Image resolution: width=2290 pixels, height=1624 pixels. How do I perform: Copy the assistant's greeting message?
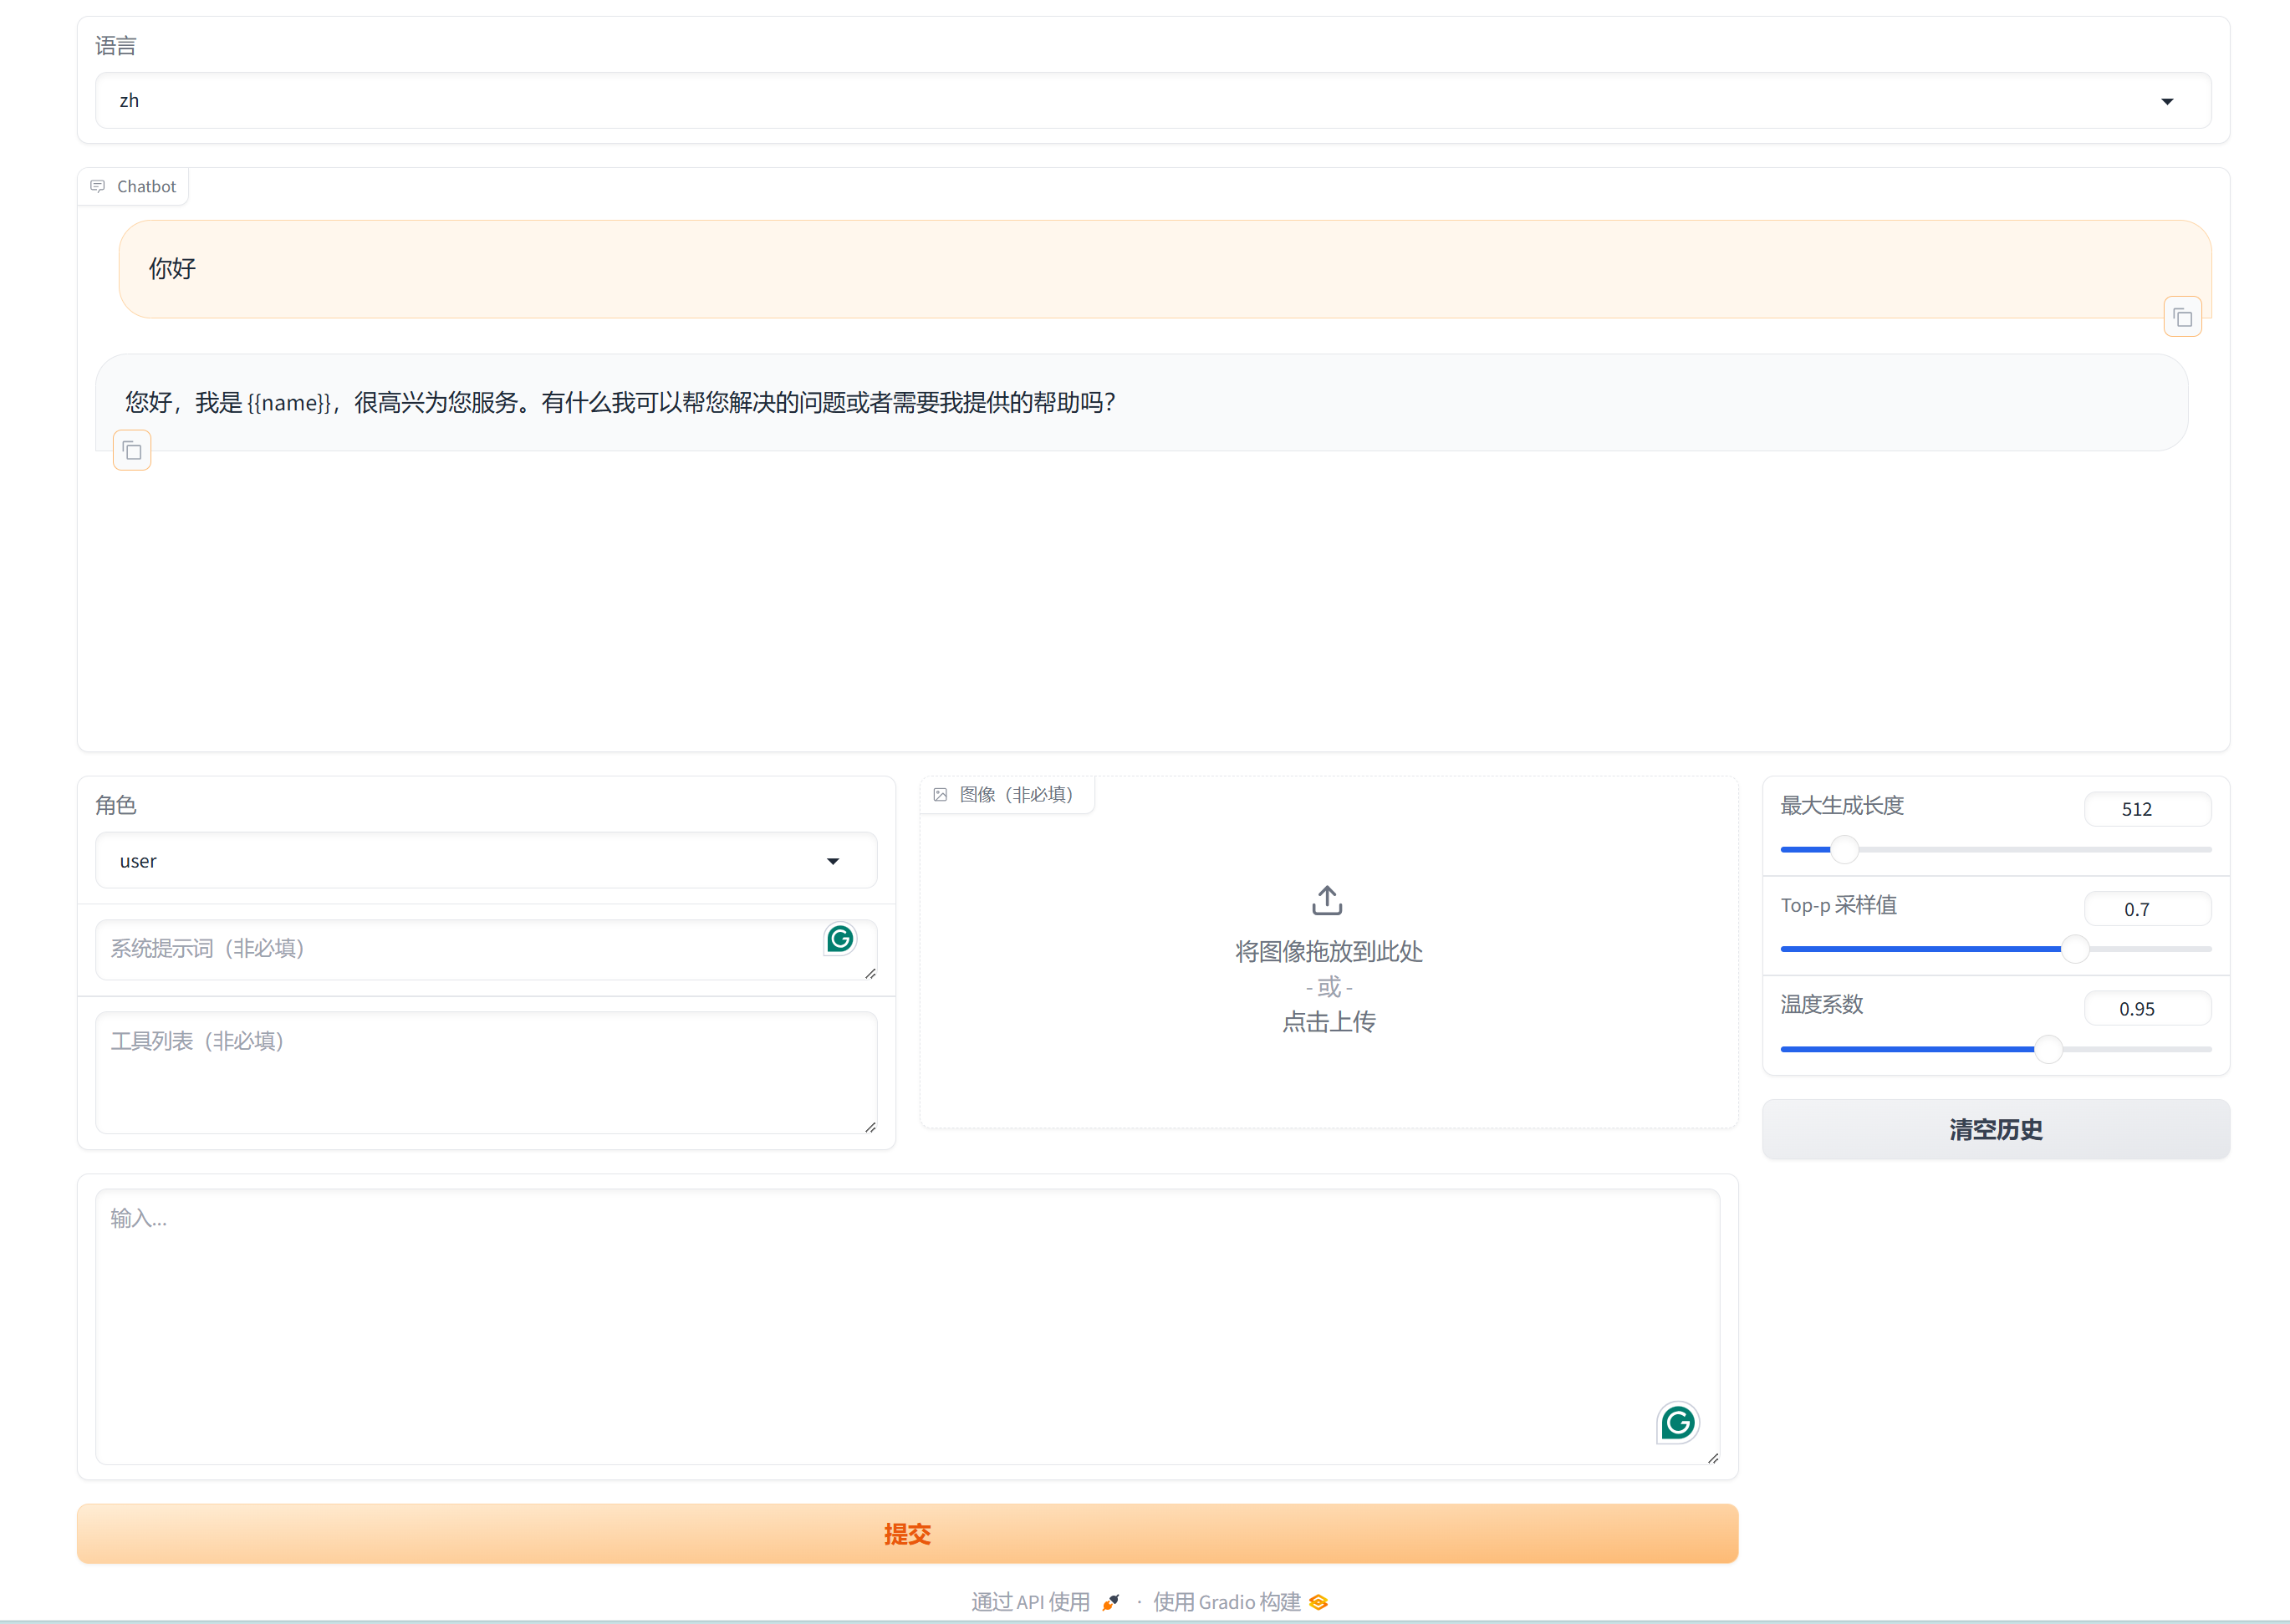point(131,450)
